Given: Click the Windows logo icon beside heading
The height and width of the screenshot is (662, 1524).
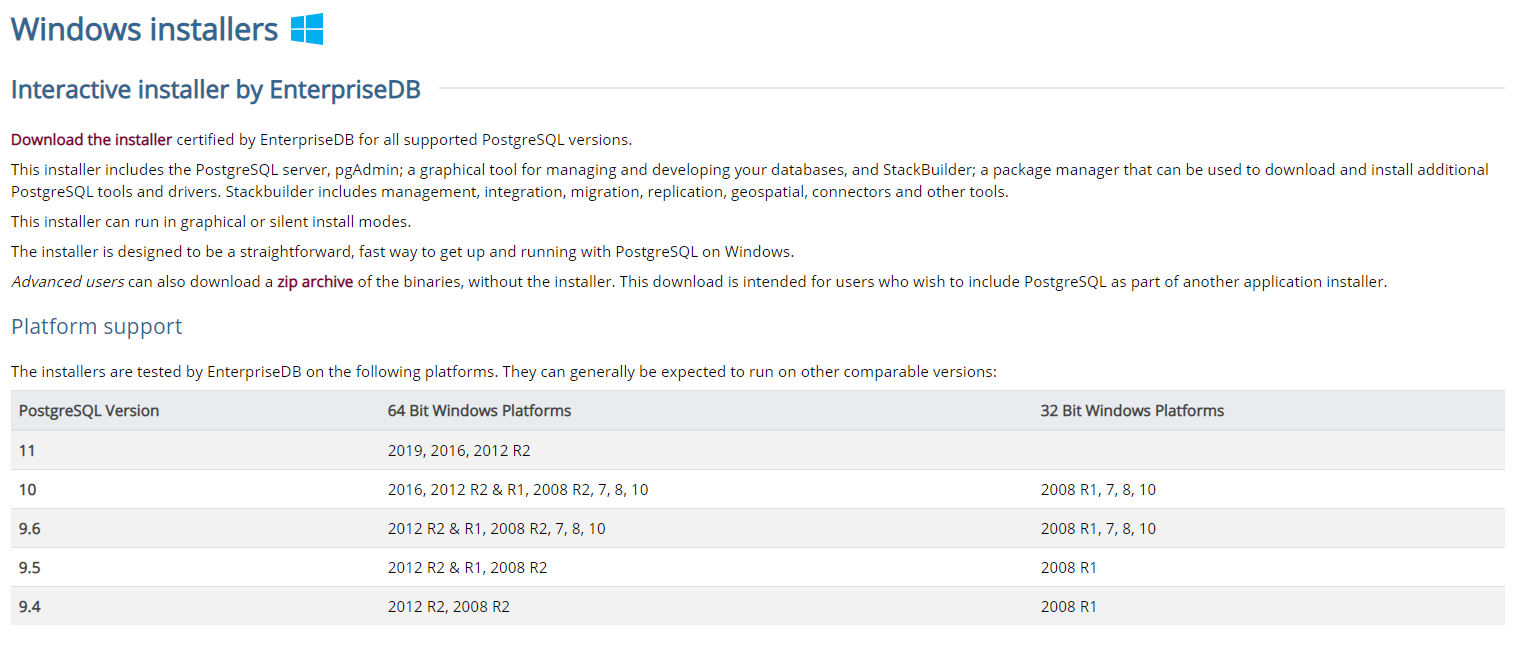Looking at the screenshot, I should pos(307,30).
